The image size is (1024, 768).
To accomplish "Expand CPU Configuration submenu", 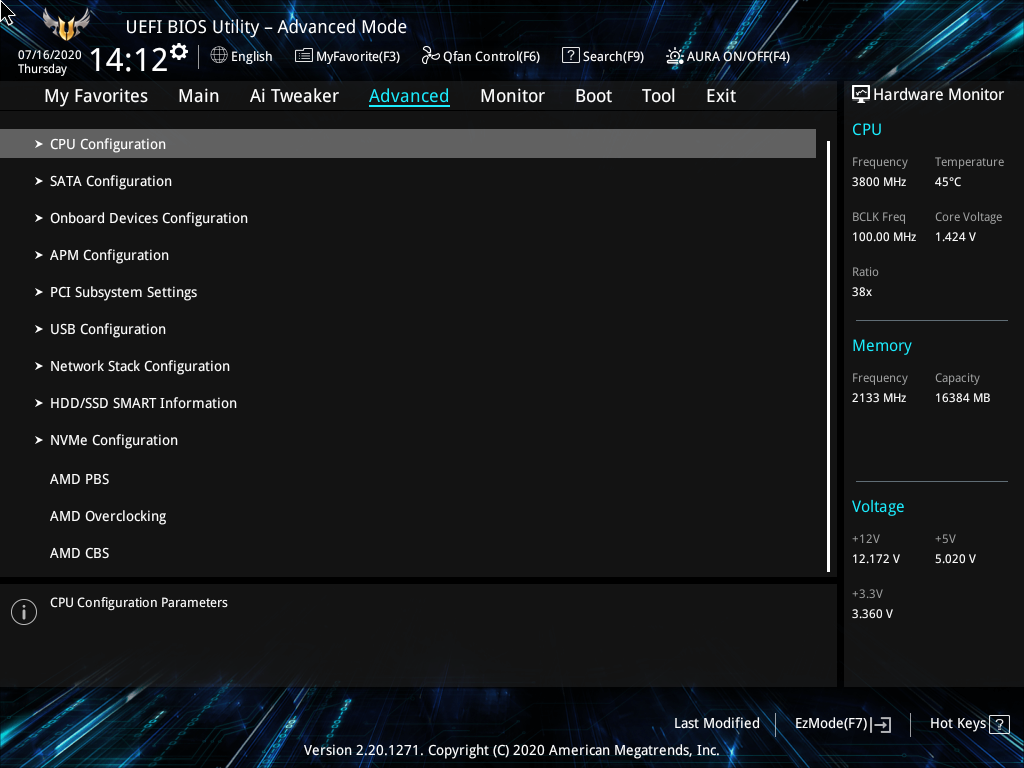I will 408,144.
